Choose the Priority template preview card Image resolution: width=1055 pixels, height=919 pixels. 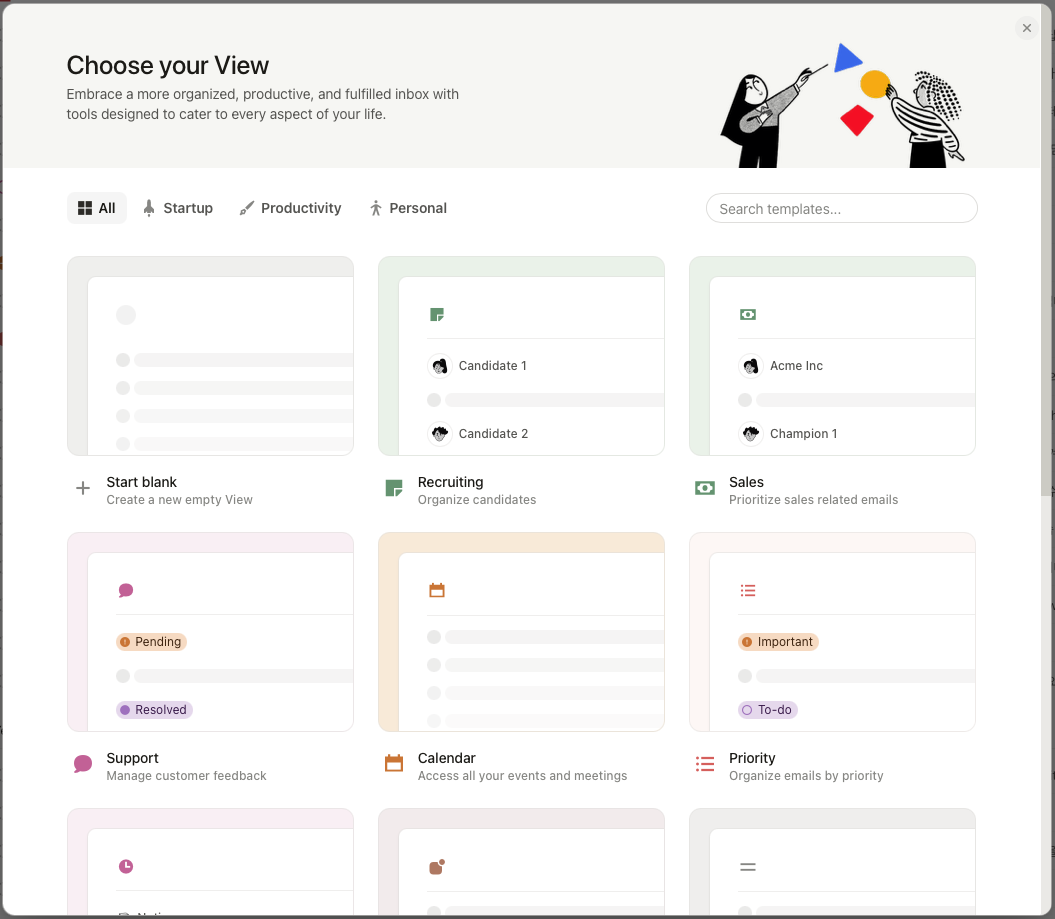(x=832, y=632)
